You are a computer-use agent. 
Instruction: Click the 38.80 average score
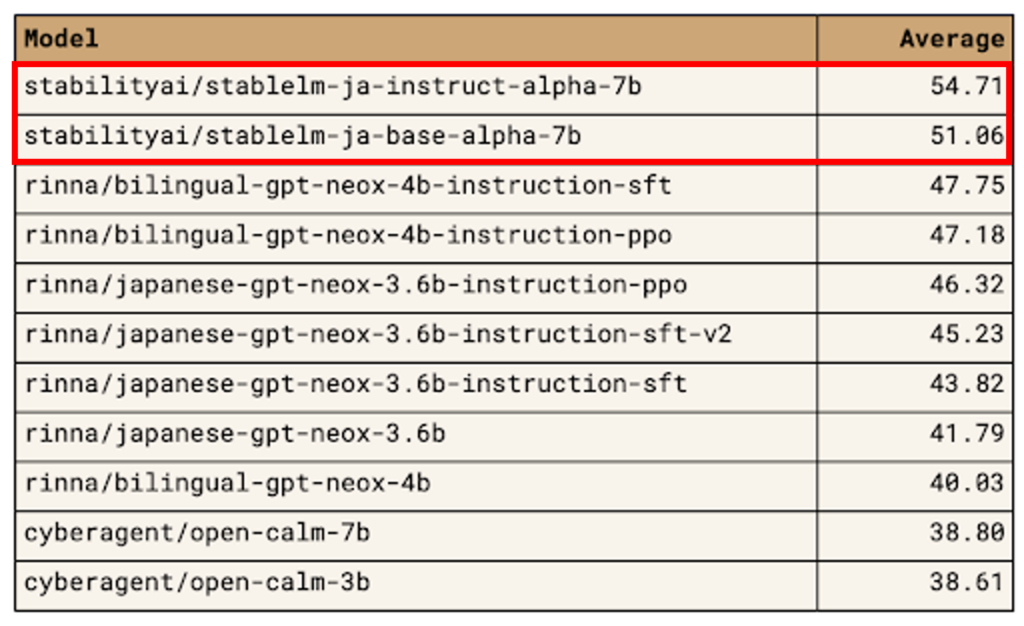point(967,532)
